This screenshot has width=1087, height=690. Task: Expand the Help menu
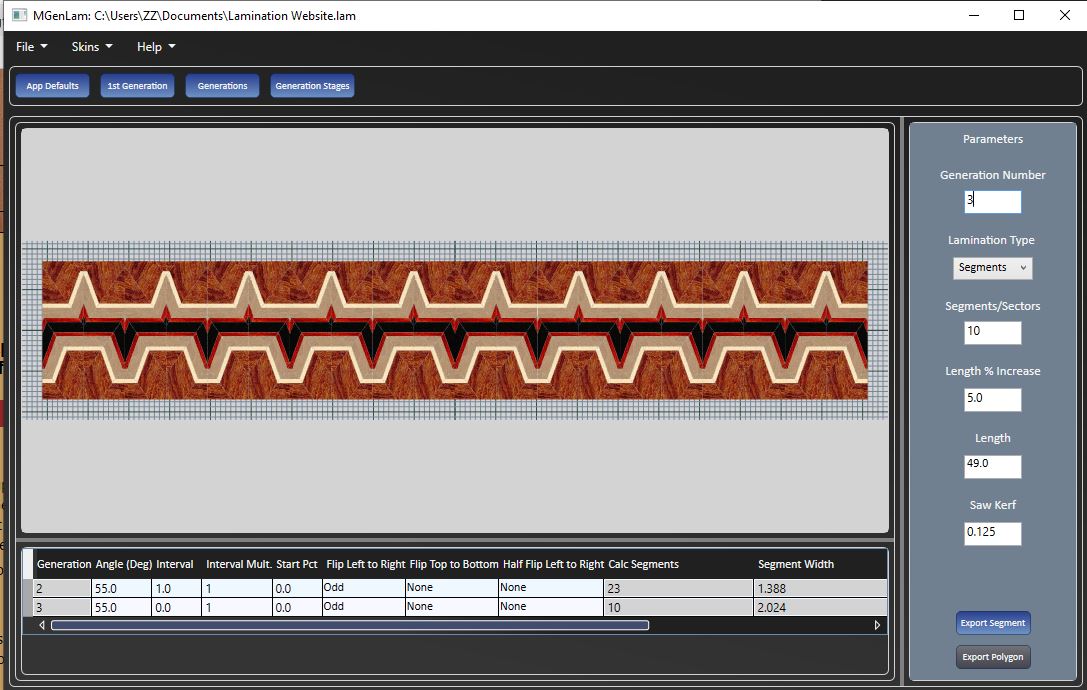click(x=155, y=47)
